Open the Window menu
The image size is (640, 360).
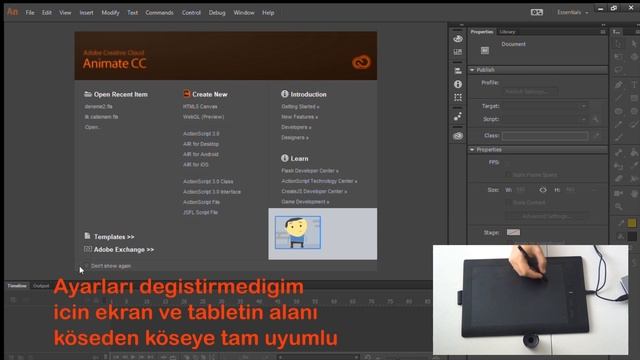pyautogui.click(x=244, y=13)
